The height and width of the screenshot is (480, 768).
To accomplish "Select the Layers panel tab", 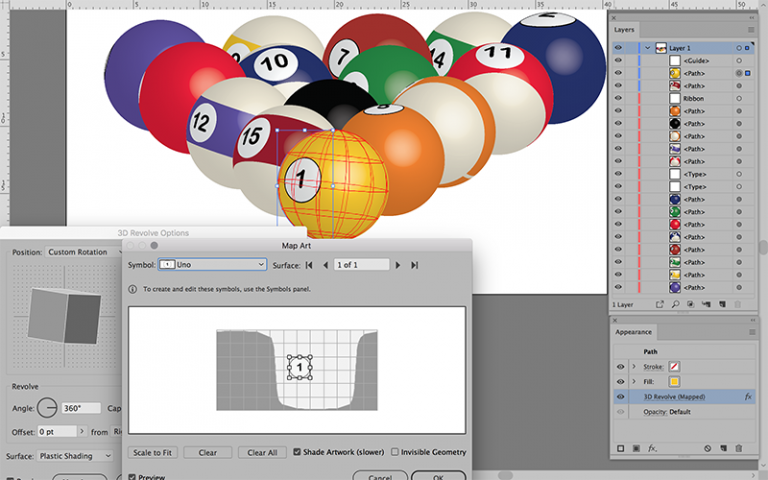I will coord(624,30).
